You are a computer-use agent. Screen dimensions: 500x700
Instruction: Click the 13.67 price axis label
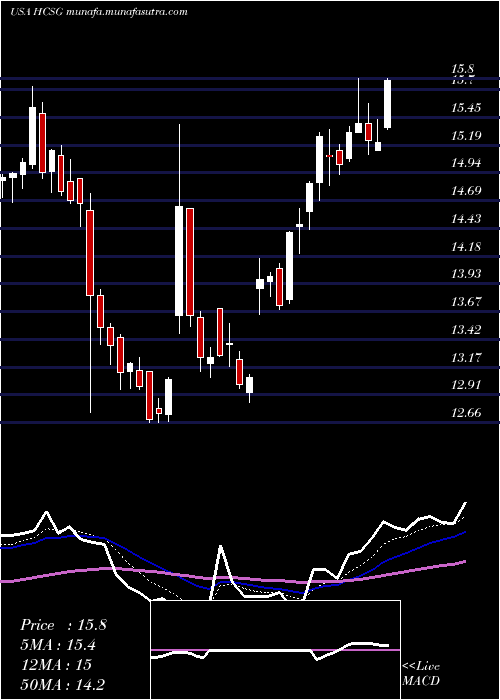coord(466,301)
